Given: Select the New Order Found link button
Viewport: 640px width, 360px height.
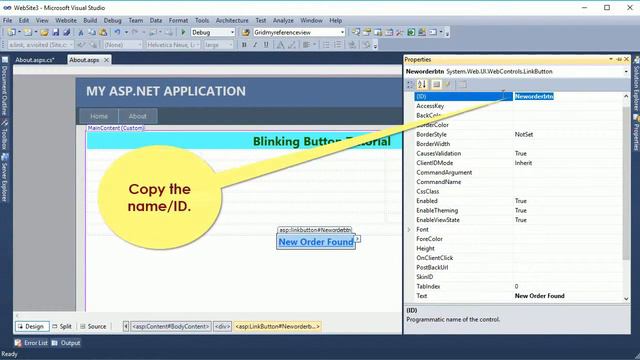Looking at the screenshot, I should [316, 242].
